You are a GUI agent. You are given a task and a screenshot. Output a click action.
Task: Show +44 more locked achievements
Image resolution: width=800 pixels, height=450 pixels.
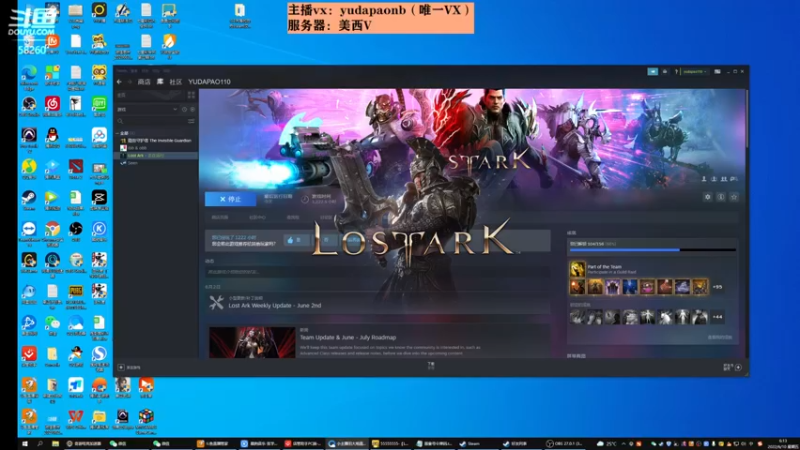tap(717, 317)
